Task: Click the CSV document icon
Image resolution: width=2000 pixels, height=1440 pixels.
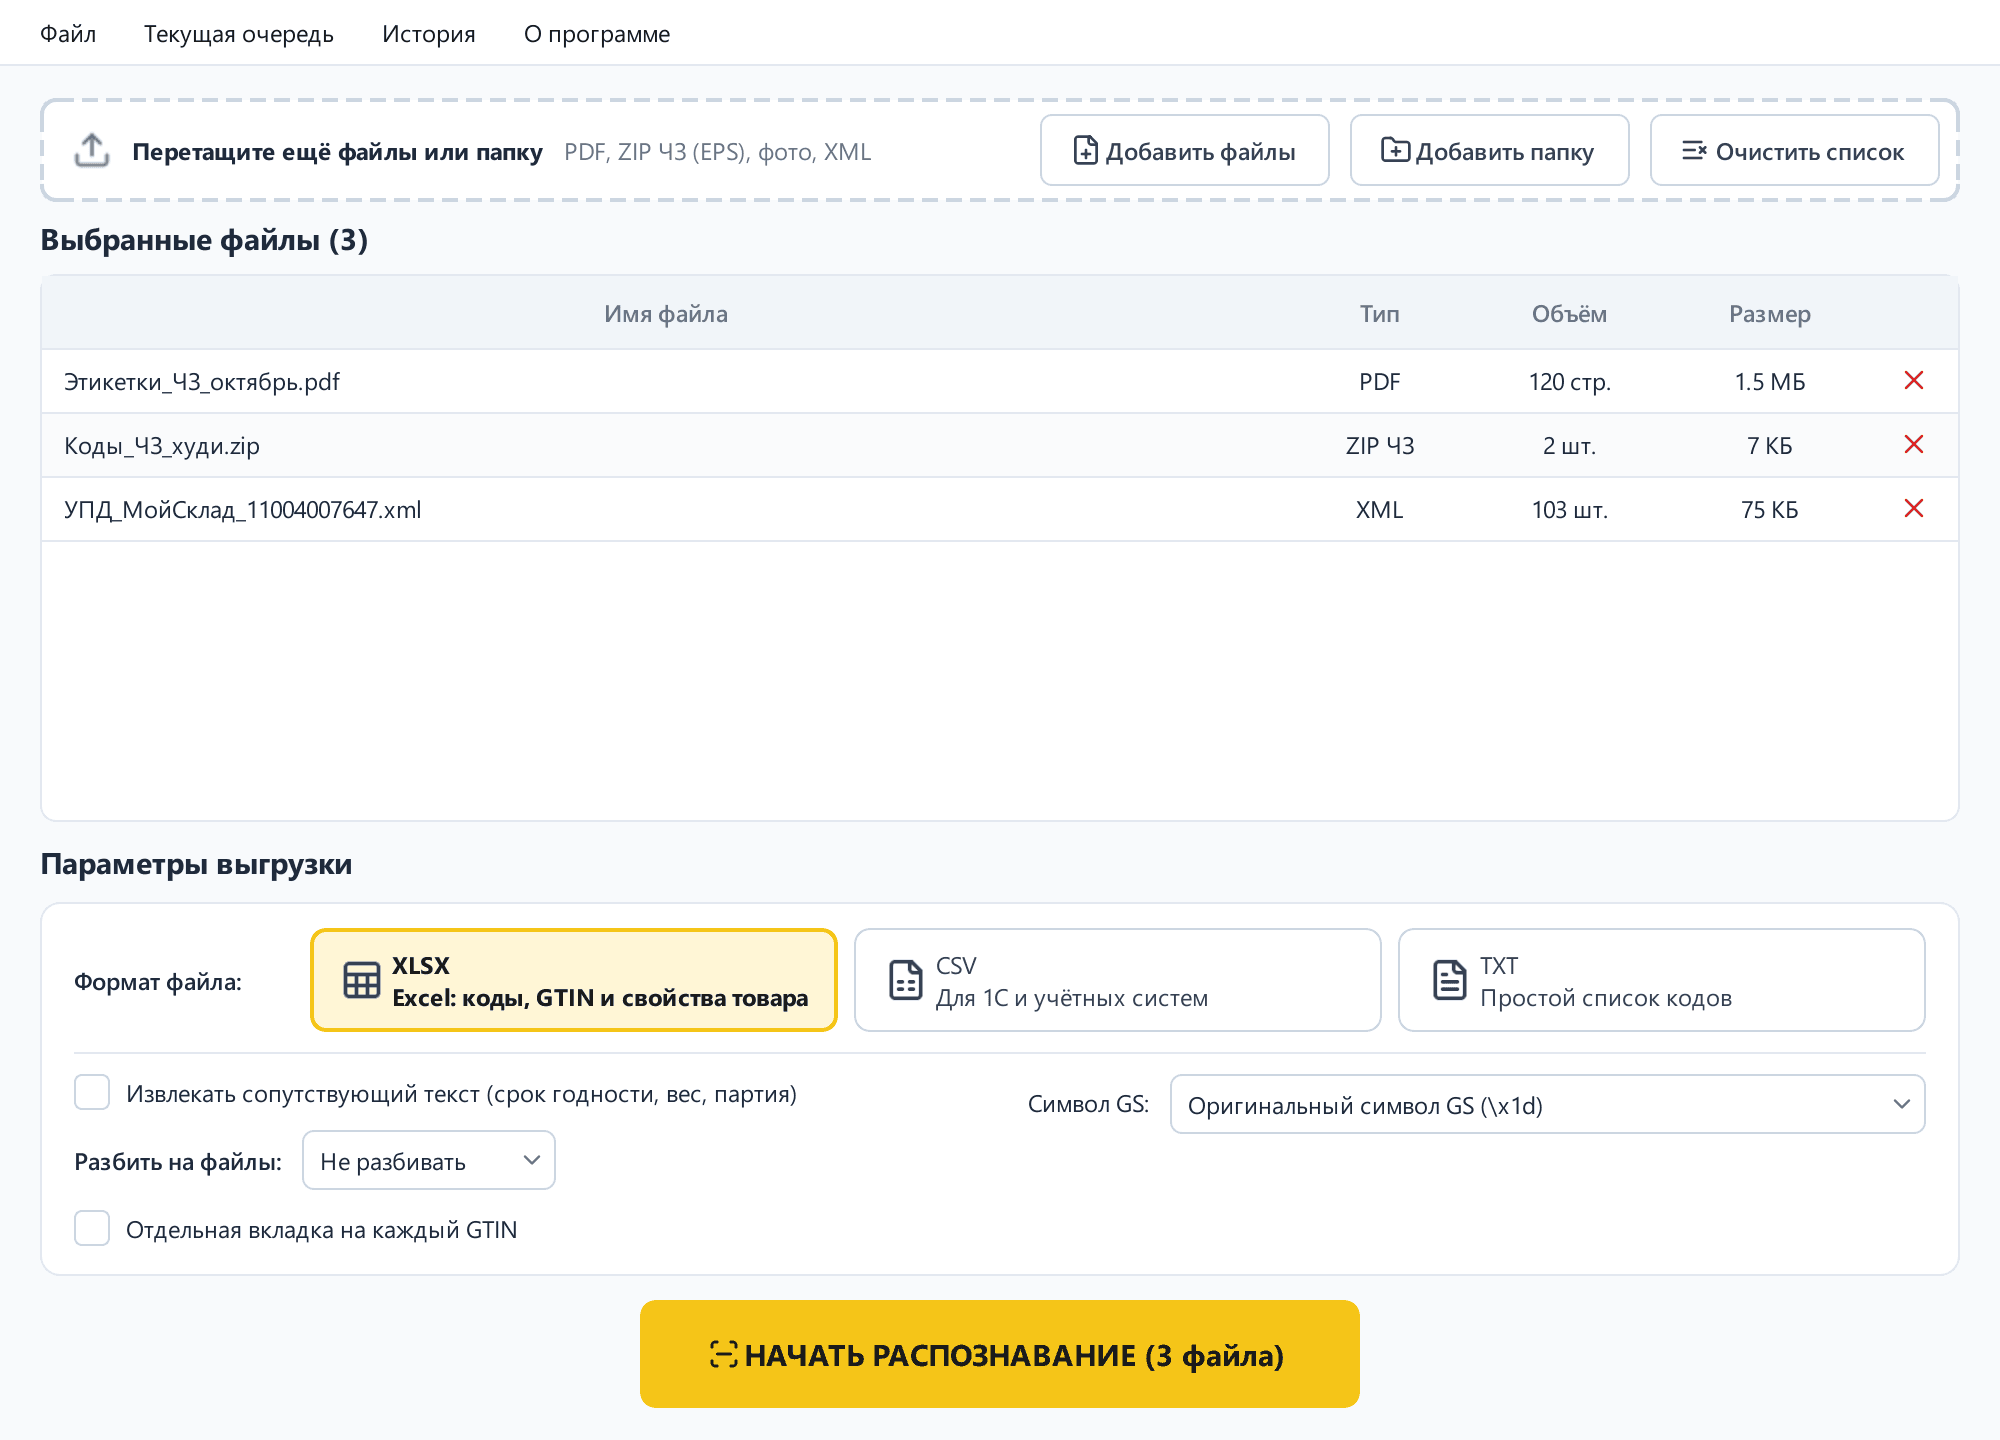Action: pyautogui.click(x=906, y=980)
